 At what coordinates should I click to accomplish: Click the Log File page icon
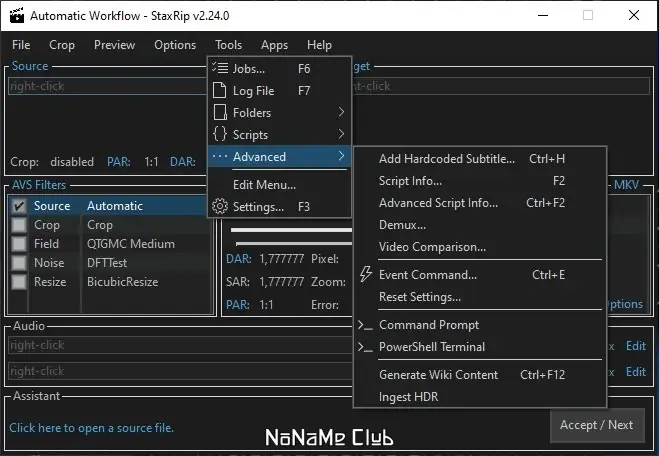click(x=219, y=90)
